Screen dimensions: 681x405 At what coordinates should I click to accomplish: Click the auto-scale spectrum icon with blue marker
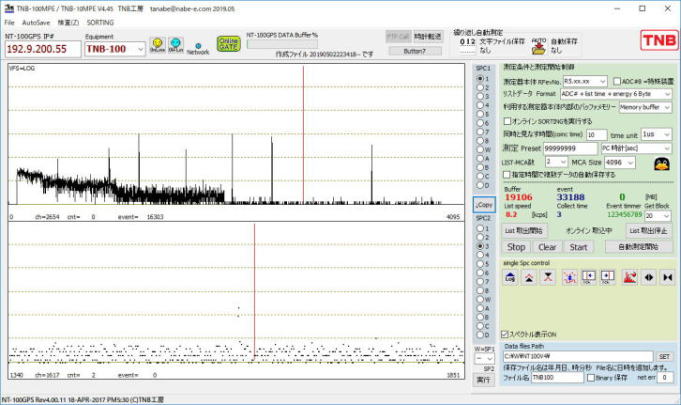(569, 277)
